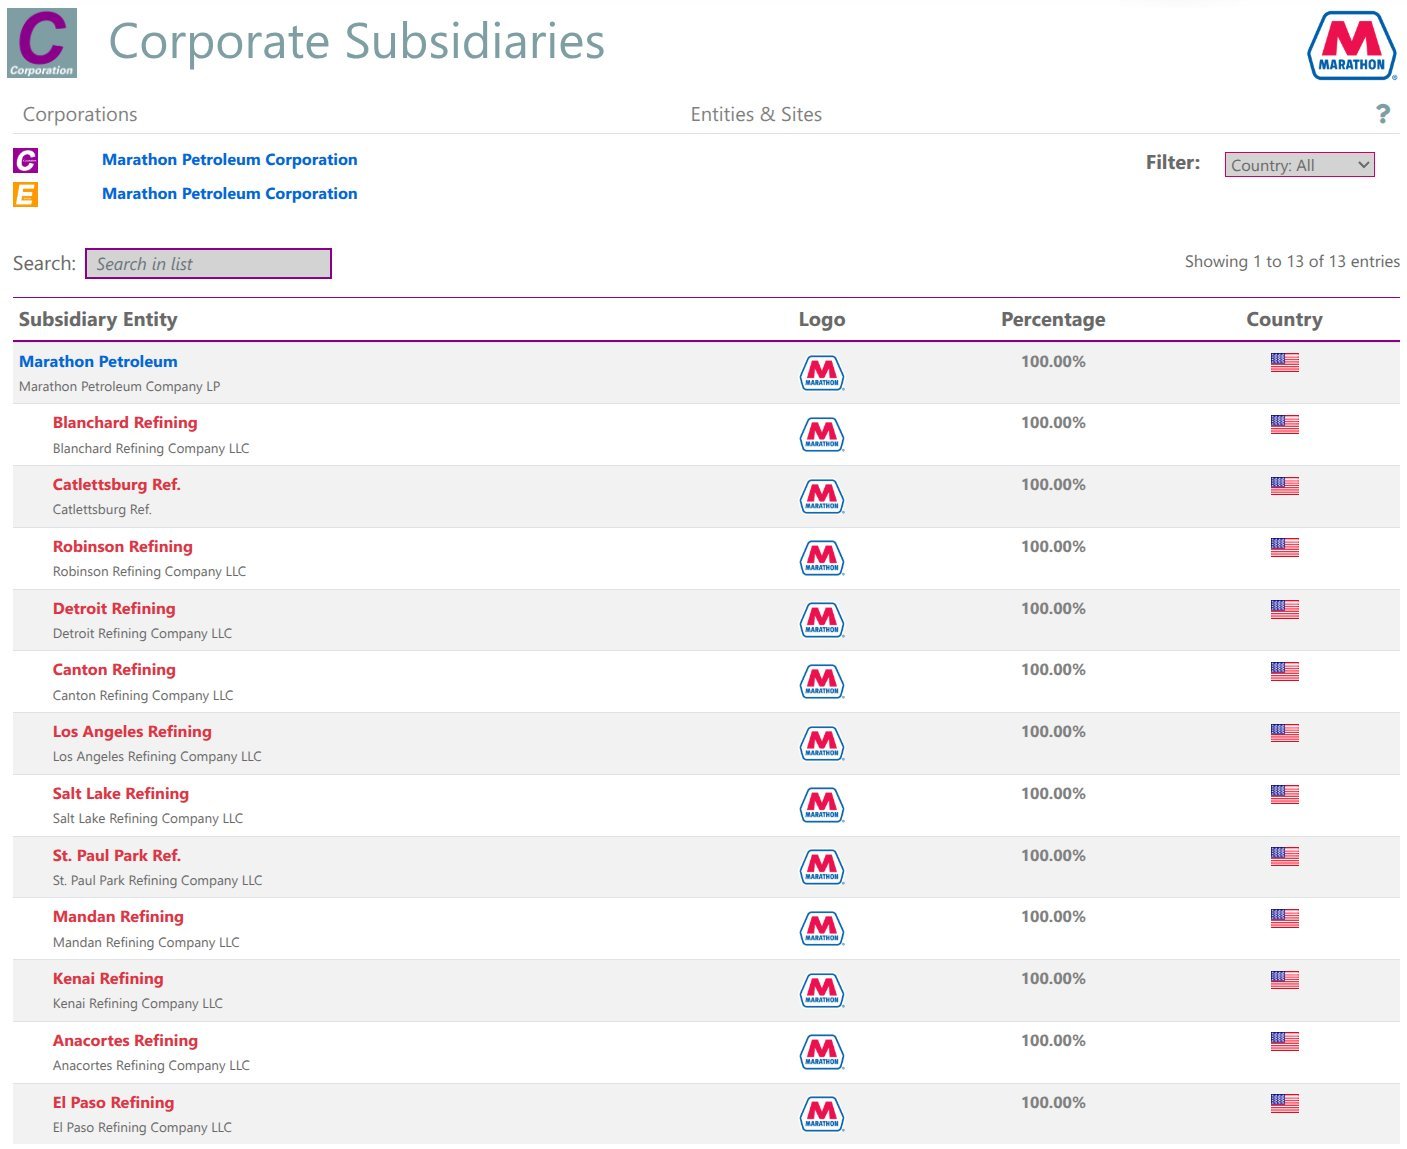Focus the Search in list field
Image resolution: width=1407 pixels, height=1149 pixels.
point(208,264)
